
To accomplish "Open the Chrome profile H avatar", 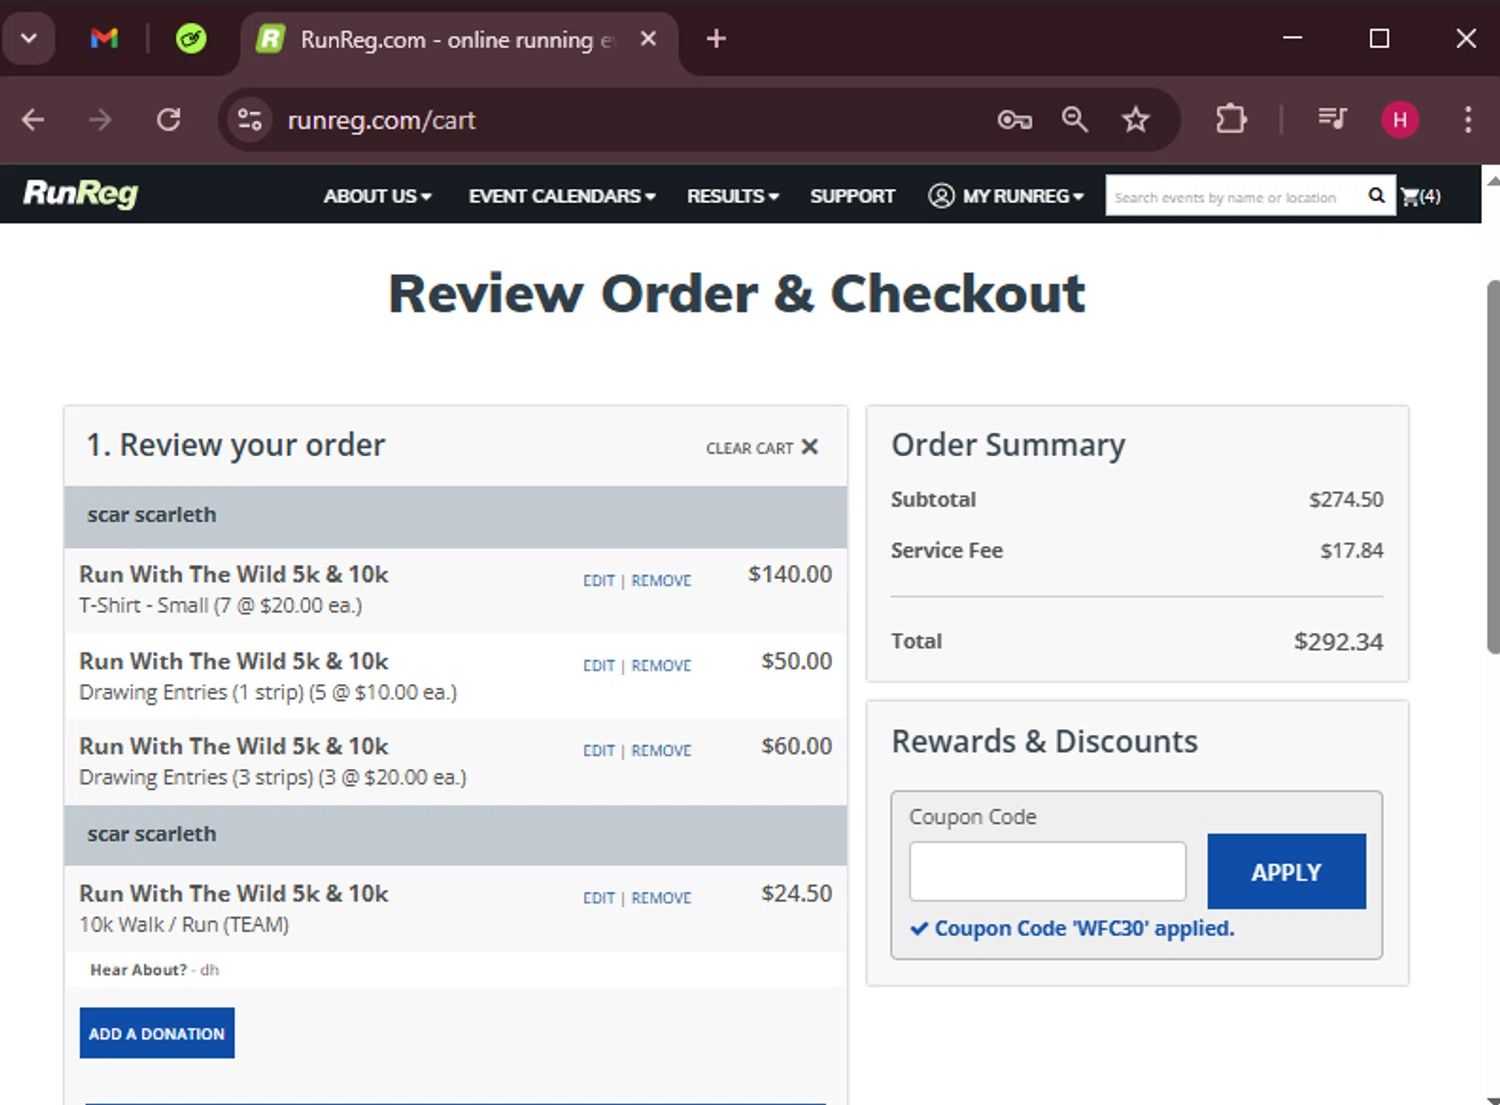I will pyautogui.click(x=1400, y=120).
